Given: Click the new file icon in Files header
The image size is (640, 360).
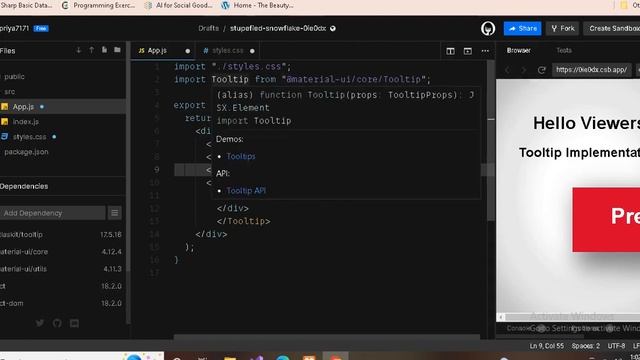Looking at the screenshot, I should coord(104,50).
